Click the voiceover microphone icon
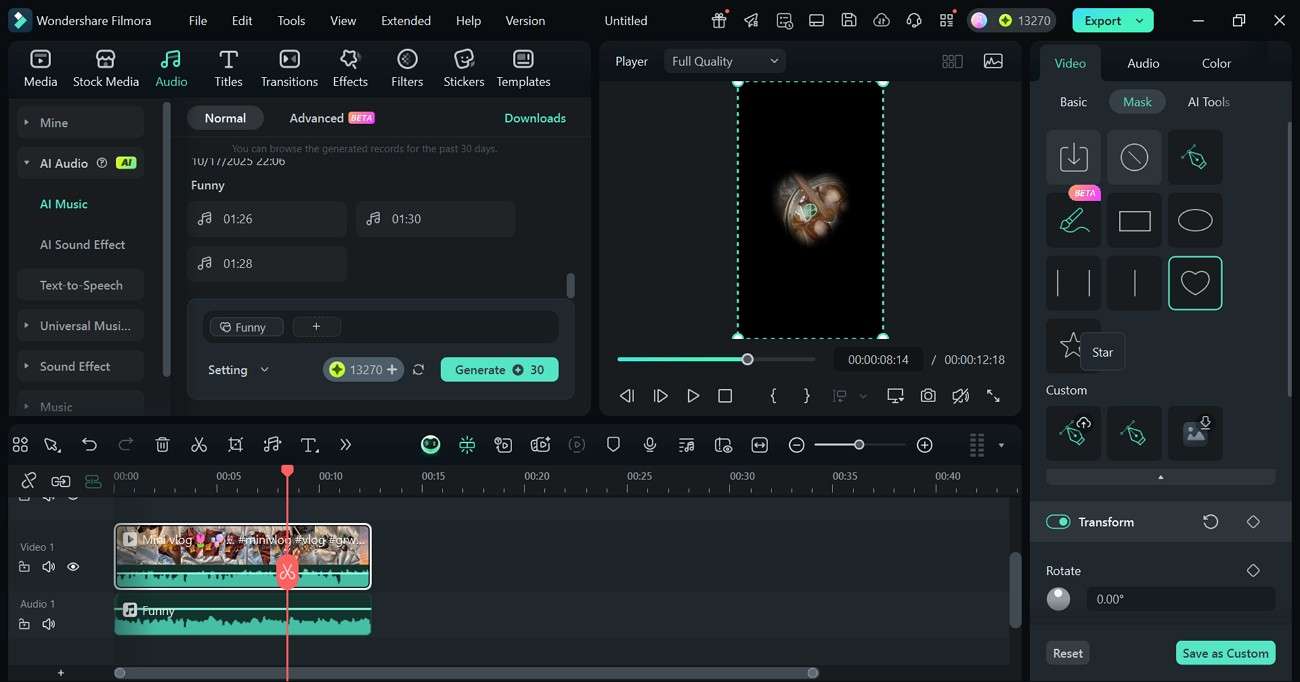The width and height of the screenshot is (1300, 682). click(650, 445)
